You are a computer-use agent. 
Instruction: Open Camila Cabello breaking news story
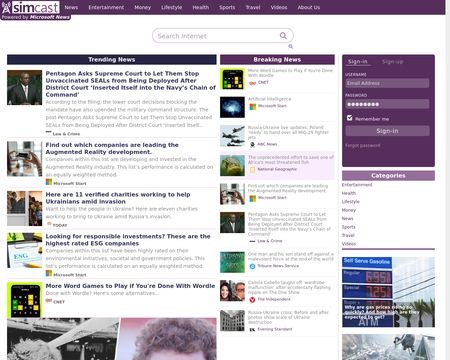point(289,287)
